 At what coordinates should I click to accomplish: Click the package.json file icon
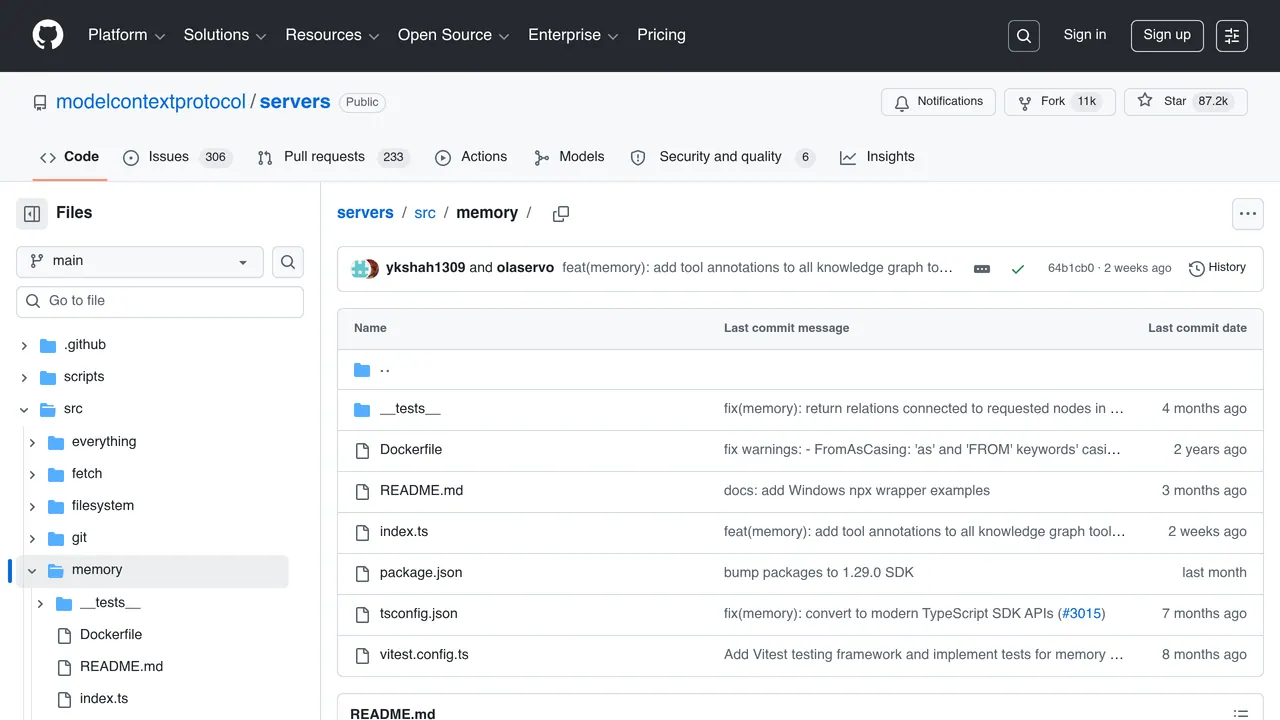coord(362,573)
